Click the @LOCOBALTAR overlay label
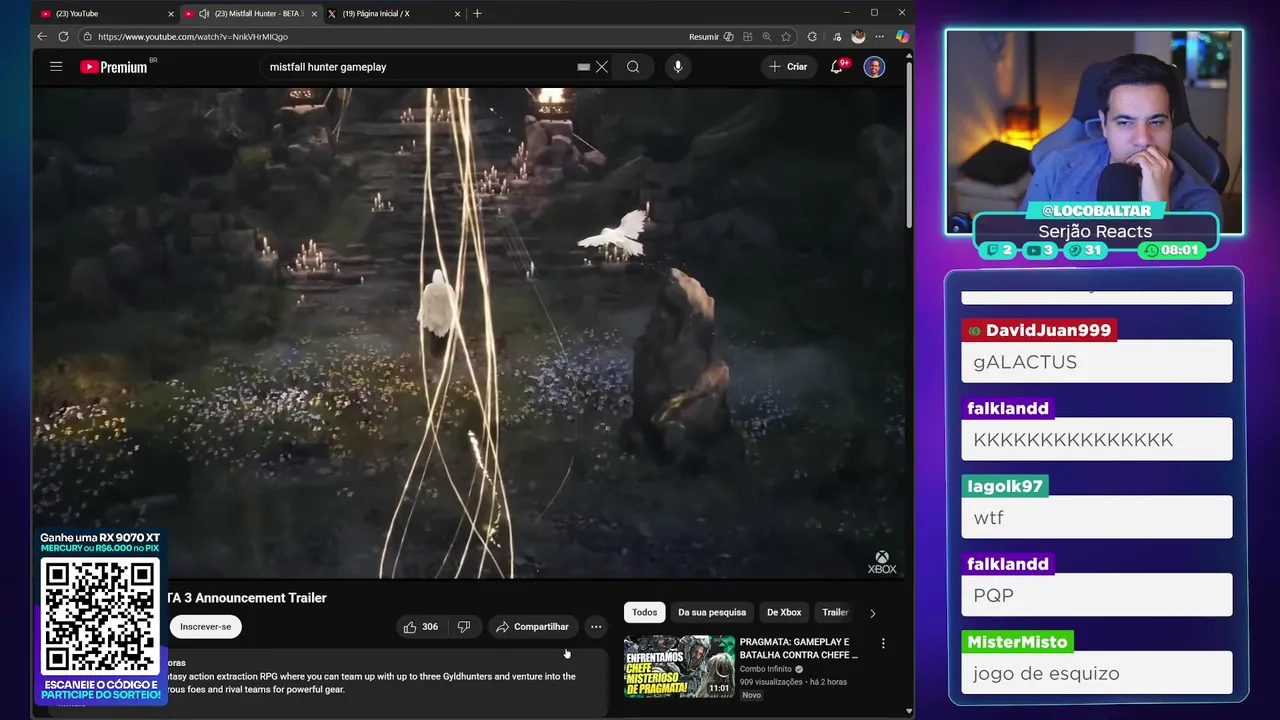The width and height of the screenshot is (1280, 720). [x=1095, y=210]
